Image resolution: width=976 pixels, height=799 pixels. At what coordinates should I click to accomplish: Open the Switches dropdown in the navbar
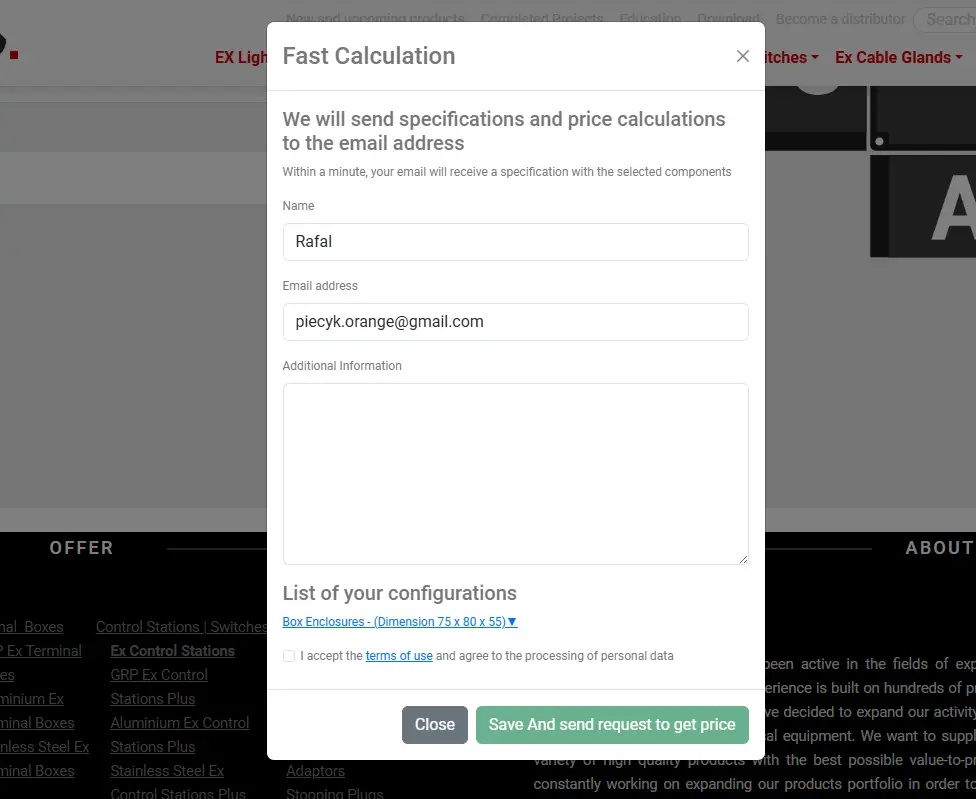[x=790, y=58]
